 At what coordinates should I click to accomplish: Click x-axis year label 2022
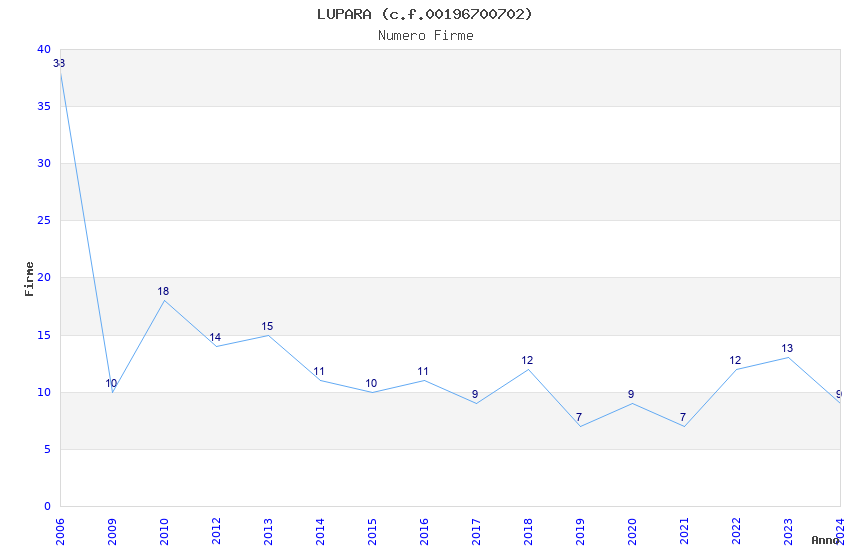pos(736,532)
